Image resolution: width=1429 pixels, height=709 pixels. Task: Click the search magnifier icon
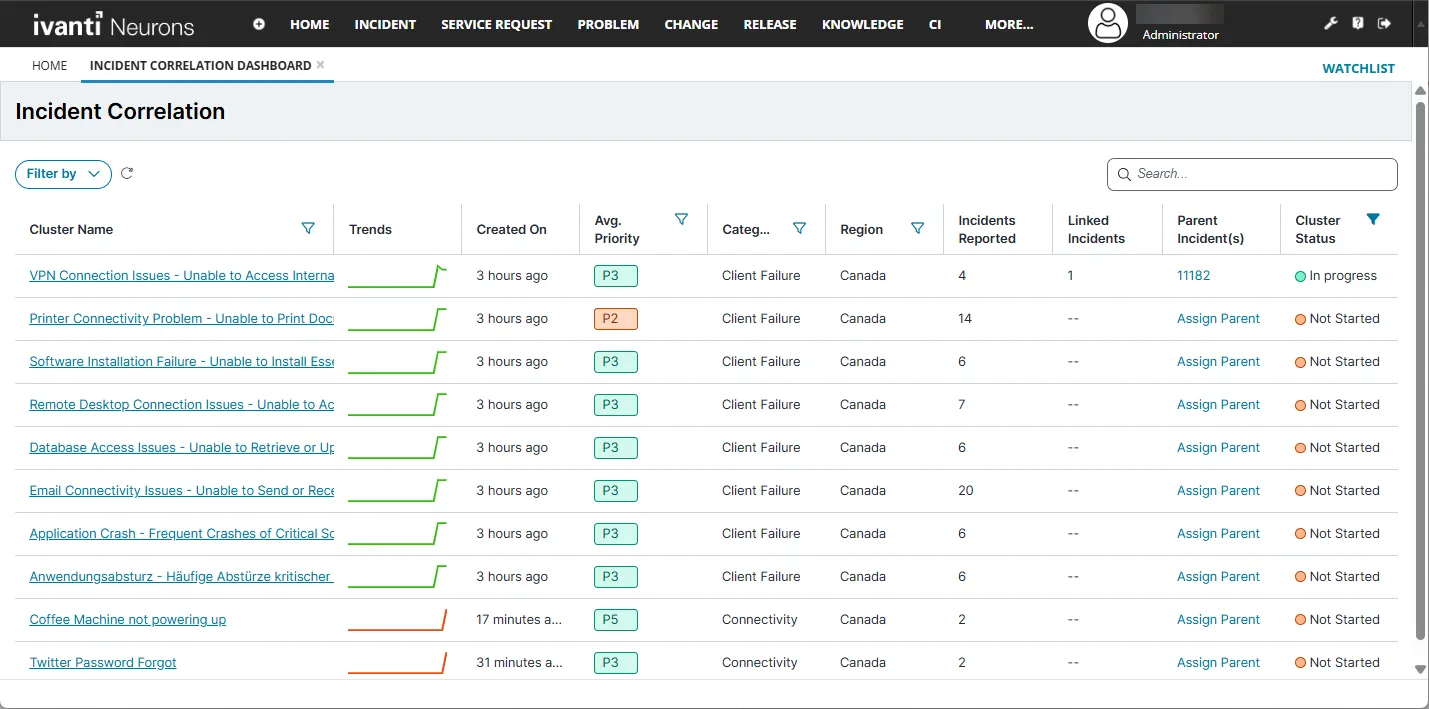[1125, 174]
